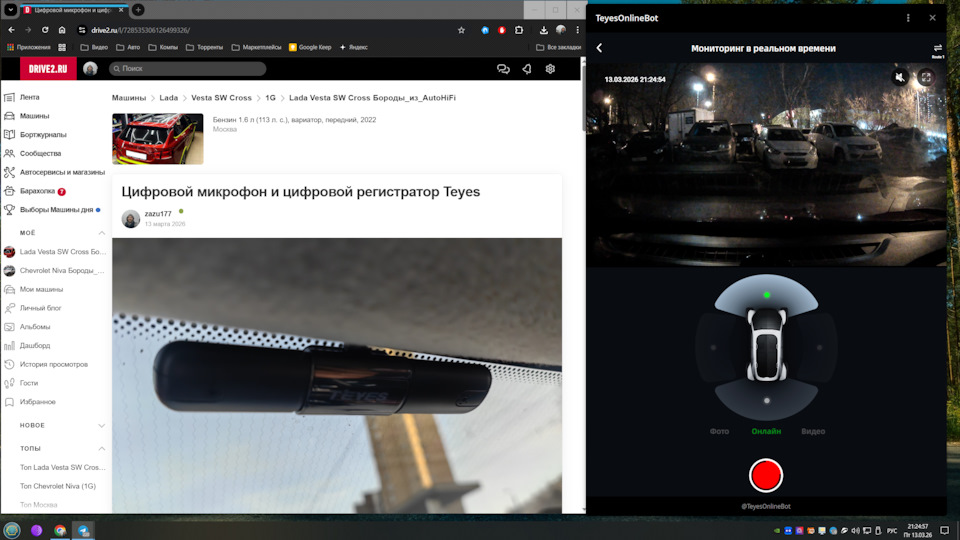This screenshot has width=960, height=540.
Task: Open drive2 notifications megaphone icon
Action: [527, 69]
